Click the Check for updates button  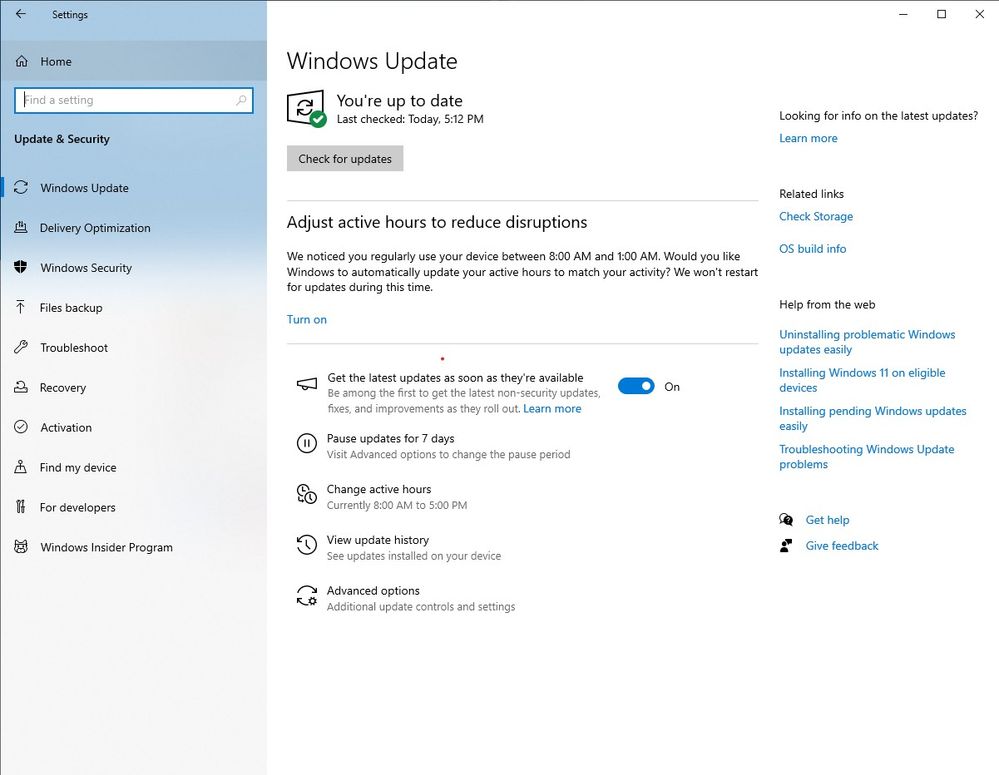point(345,159)
